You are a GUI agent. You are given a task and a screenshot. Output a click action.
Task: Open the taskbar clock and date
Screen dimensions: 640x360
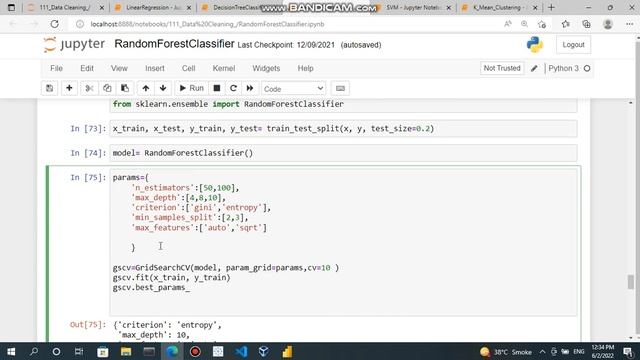(602, 351)
